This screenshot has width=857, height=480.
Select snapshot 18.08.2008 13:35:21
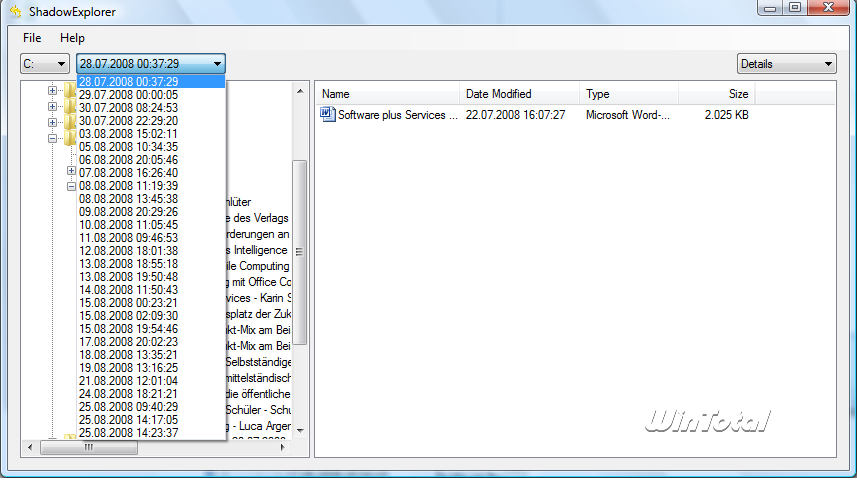pos(151,355)
